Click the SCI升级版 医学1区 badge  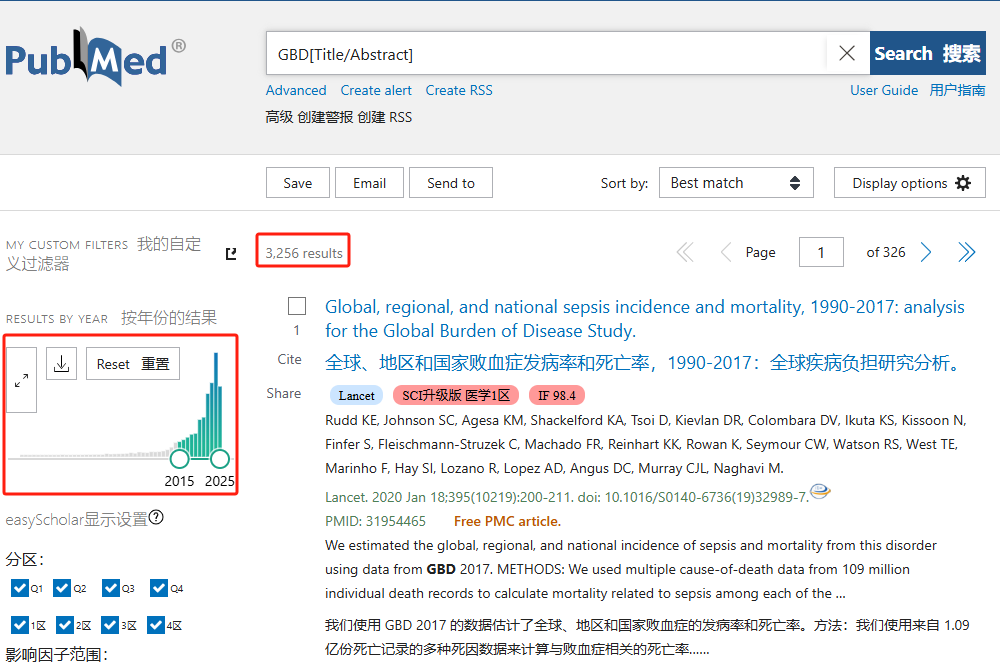(x=456, y=395)
